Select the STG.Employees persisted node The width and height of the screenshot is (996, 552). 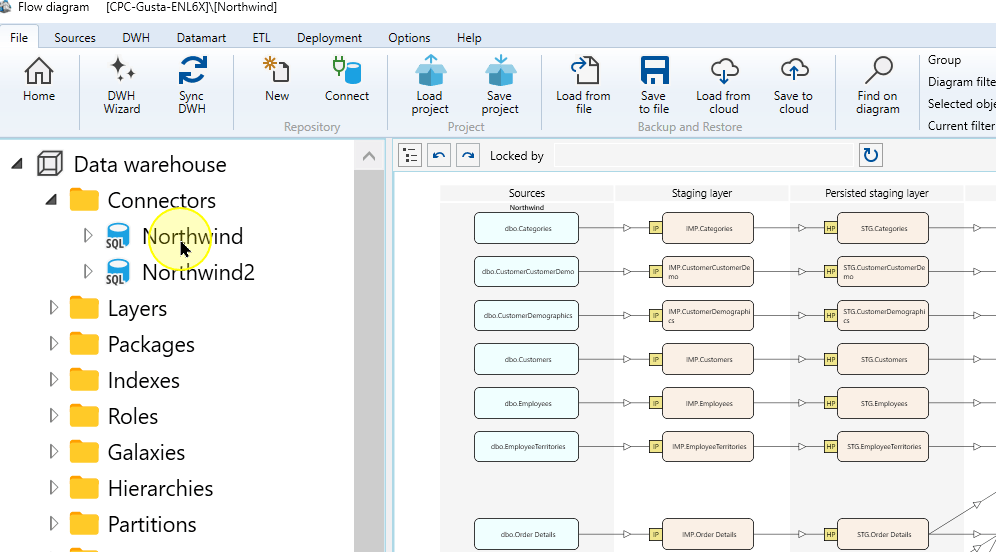(883, 403)
